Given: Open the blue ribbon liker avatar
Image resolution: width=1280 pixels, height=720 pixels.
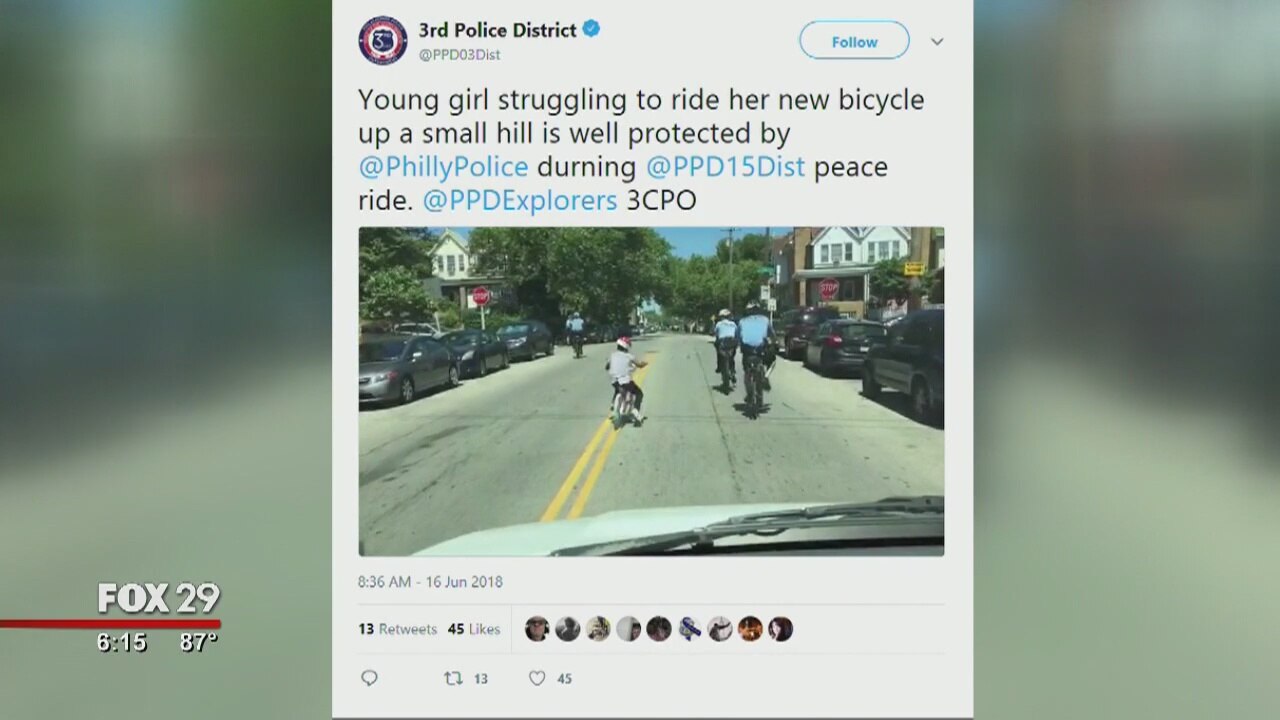Looking at the screenshot, I should tap(689, 629).
